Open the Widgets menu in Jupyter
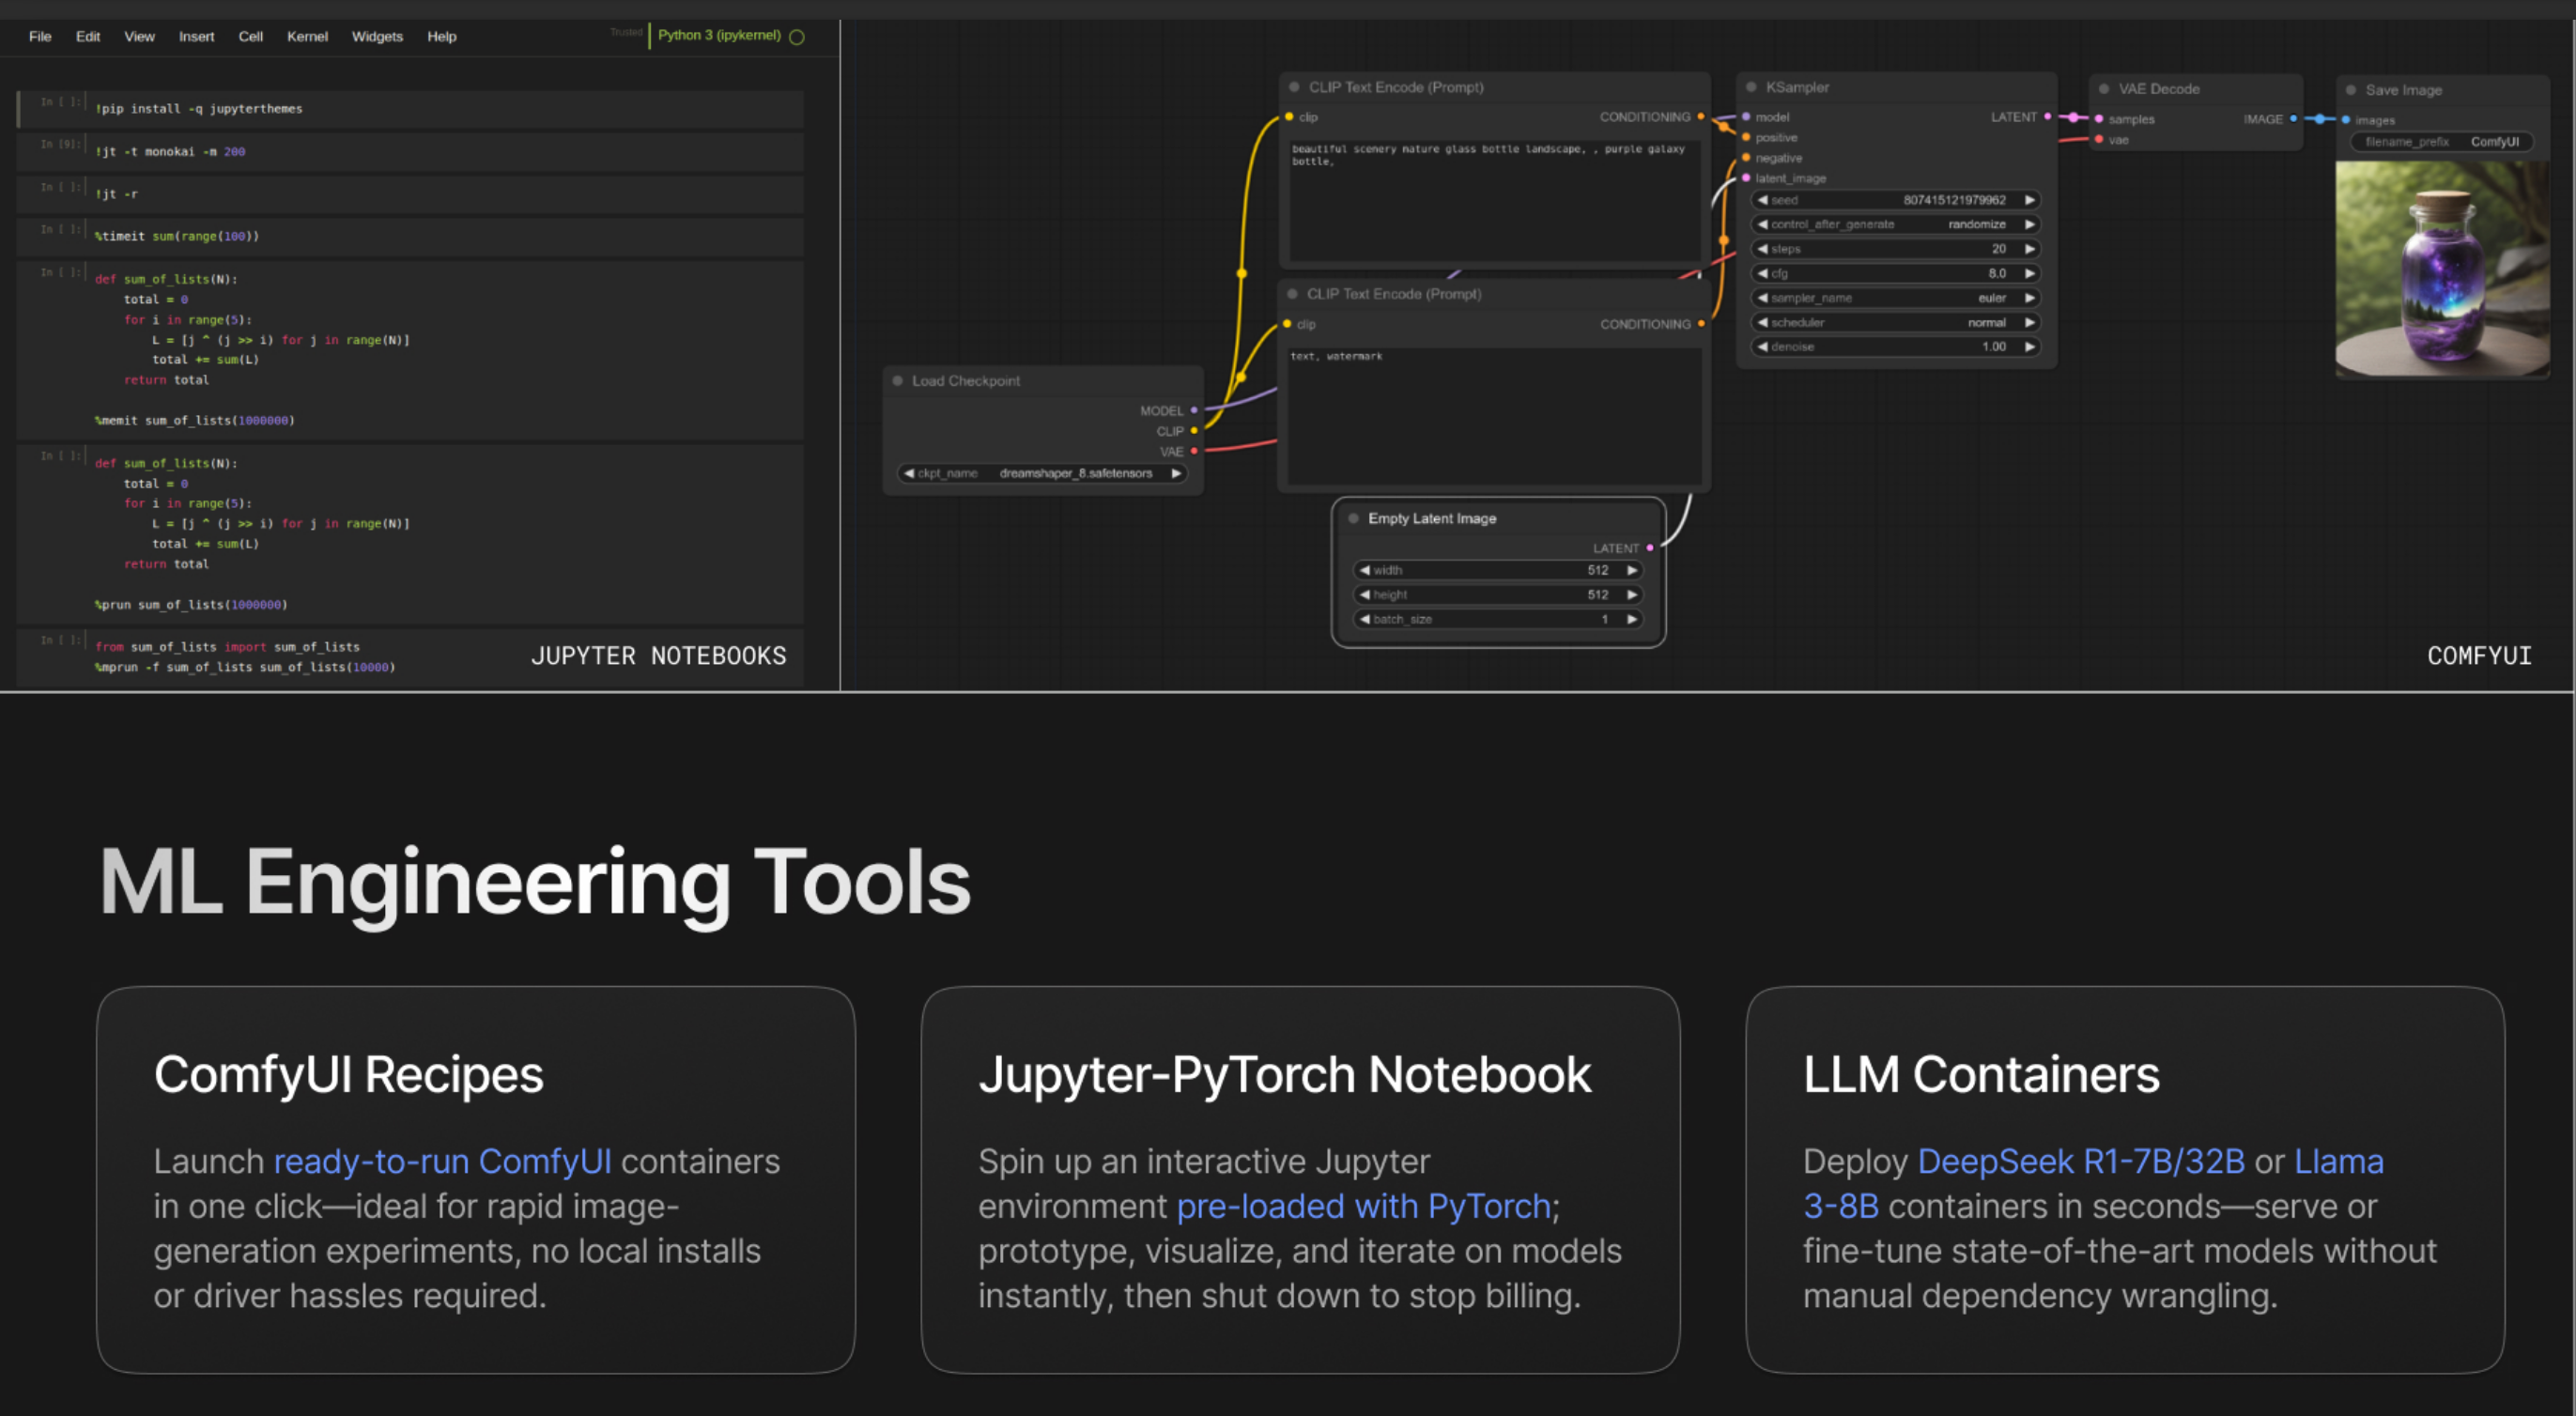 click(377, 36)
